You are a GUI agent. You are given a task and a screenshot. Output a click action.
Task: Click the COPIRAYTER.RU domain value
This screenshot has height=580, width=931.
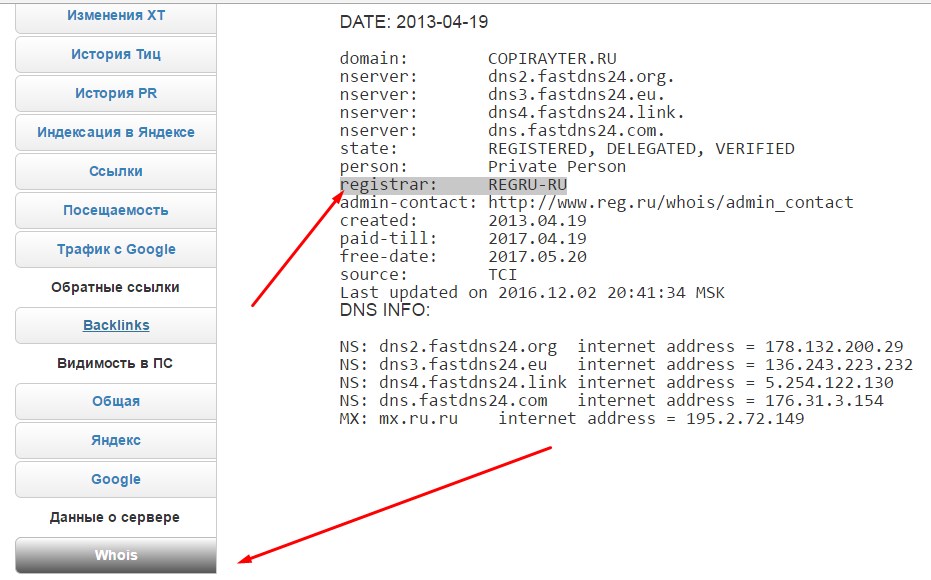click(547, 58)
